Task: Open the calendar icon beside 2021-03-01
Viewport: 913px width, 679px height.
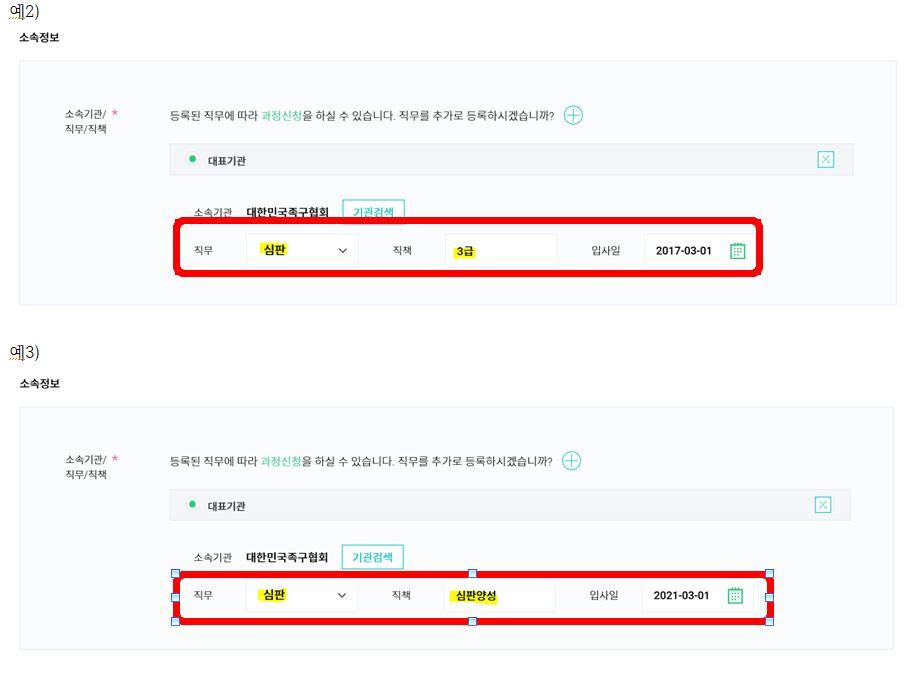Action: [735, 596]
